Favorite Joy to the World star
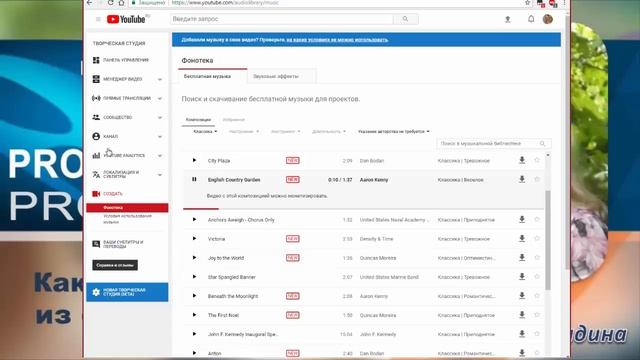Viewport: 640px width, 360px height. [537, 258]
